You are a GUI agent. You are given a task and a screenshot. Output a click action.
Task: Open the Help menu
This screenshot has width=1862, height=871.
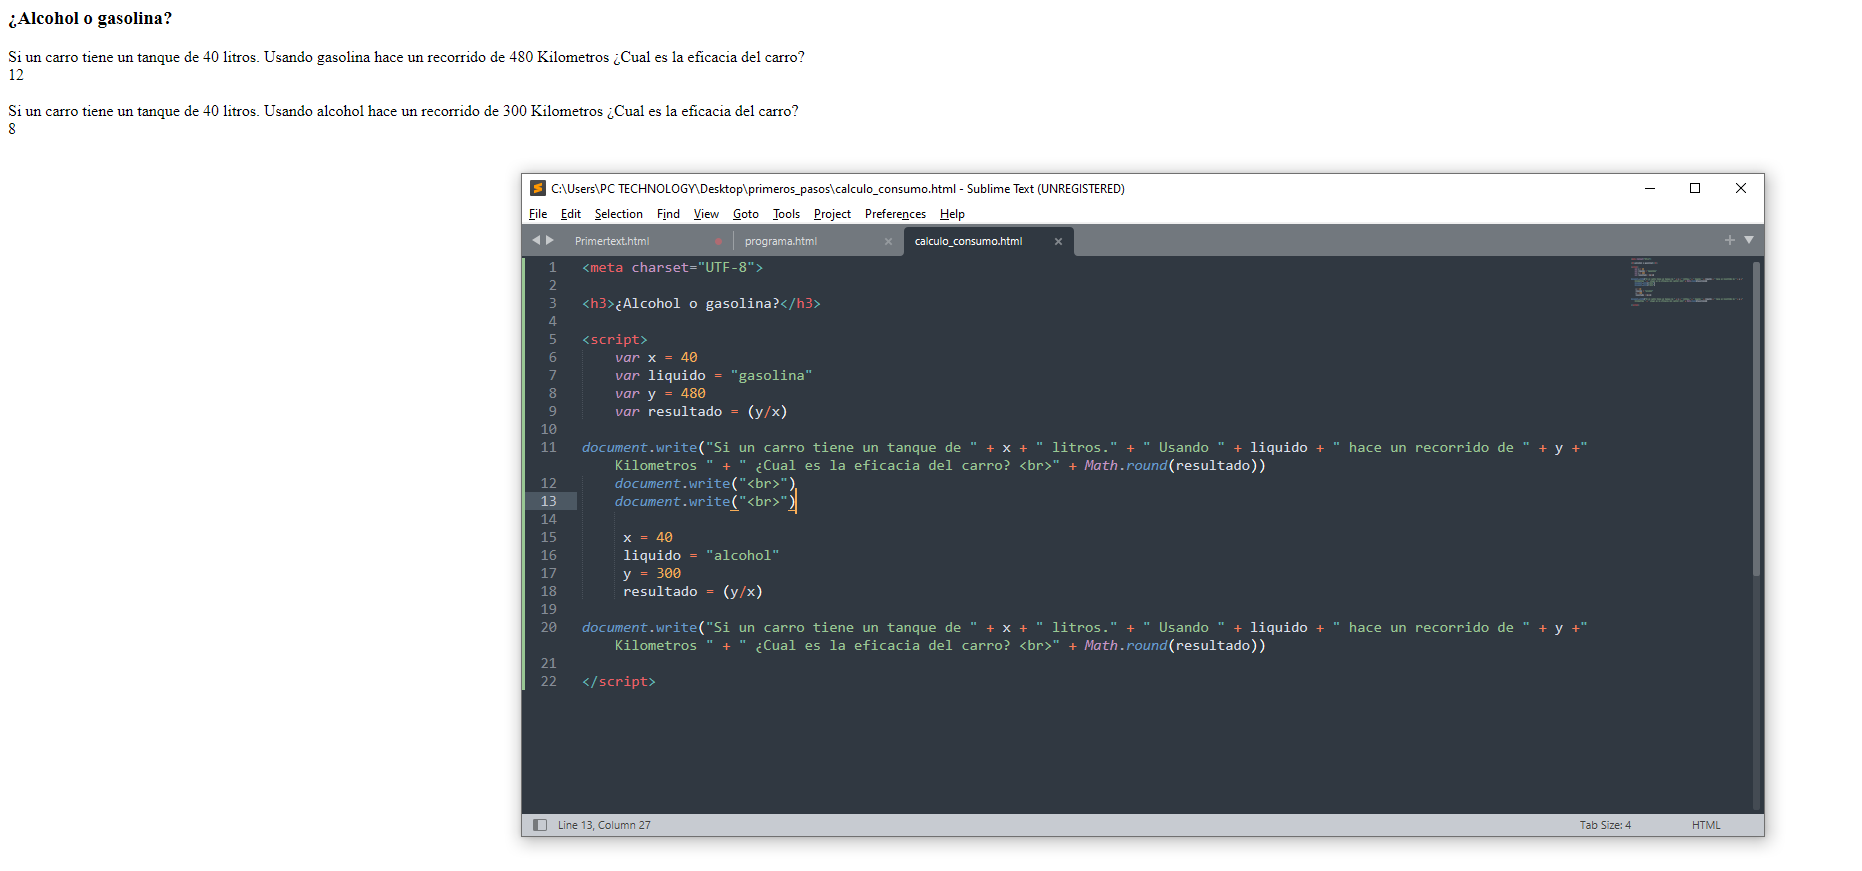point(952,214)
